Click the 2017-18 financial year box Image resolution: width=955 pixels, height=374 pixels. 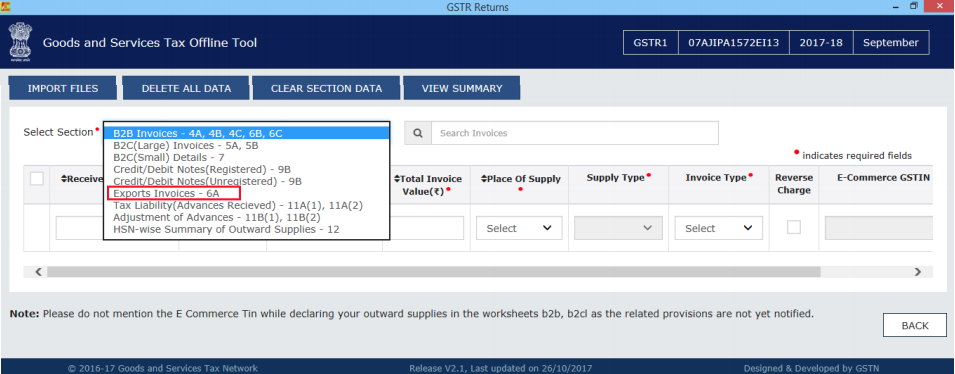click(822, 43)
